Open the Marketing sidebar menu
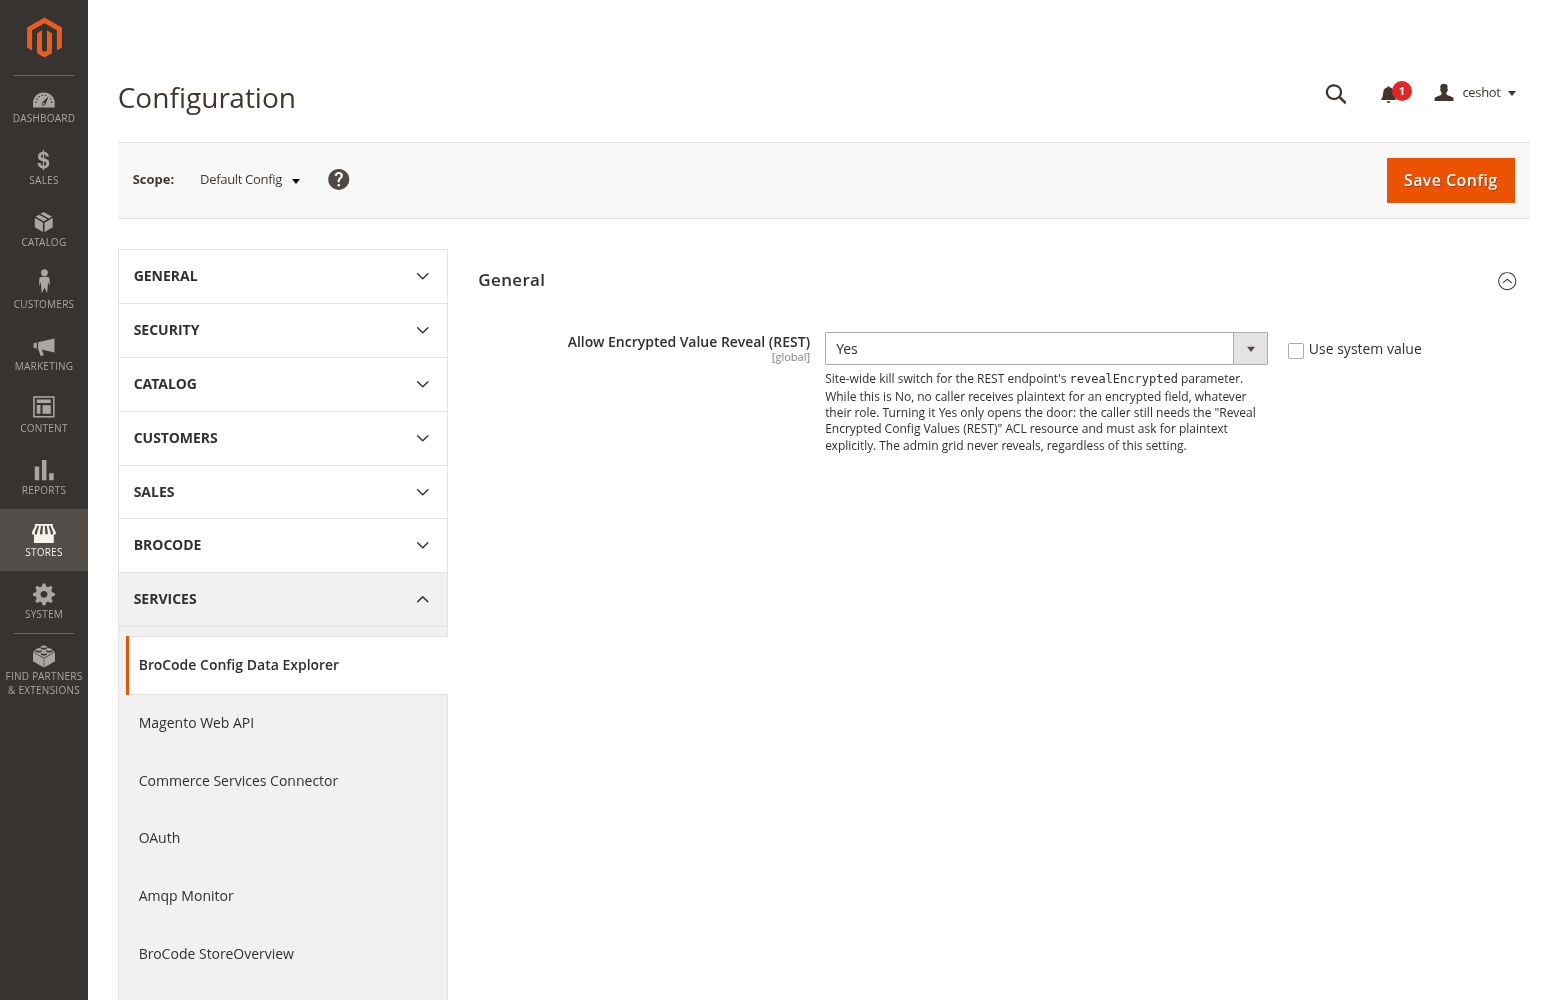Viewport: 1560px width, 1000px height. pos(44,354)
